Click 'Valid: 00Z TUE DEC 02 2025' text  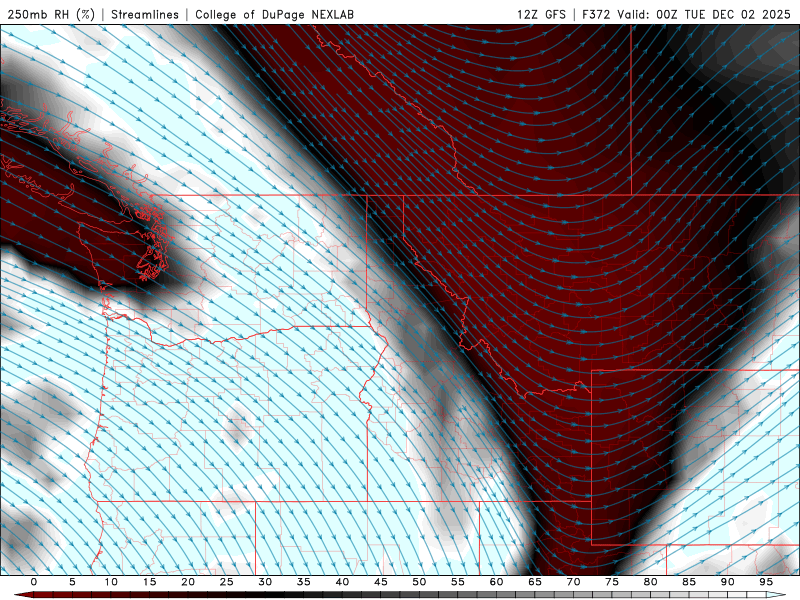(x=704, y=14)
